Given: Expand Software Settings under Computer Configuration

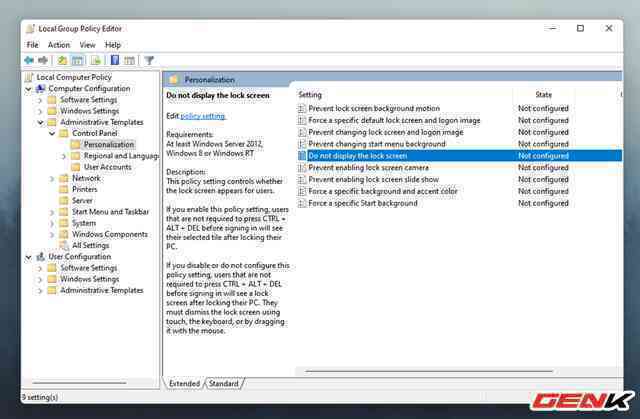Looking at the screenshot, I should click(x=40, y=100).
